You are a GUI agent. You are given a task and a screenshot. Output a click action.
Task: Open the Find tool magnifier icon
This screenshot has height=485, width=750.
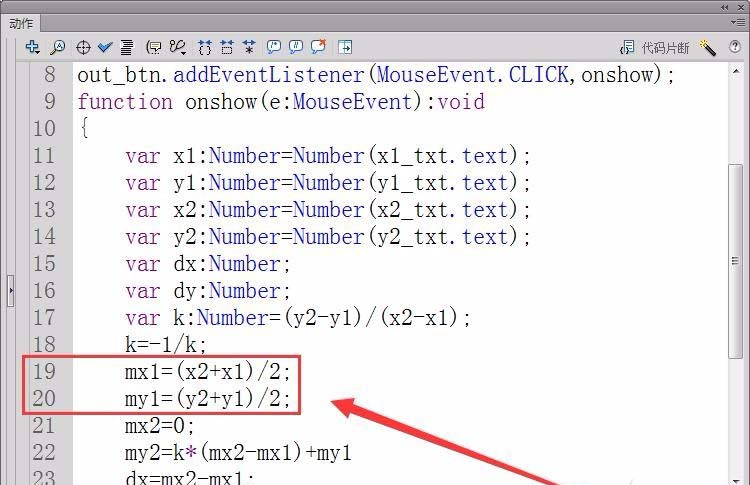pos(58,47)
